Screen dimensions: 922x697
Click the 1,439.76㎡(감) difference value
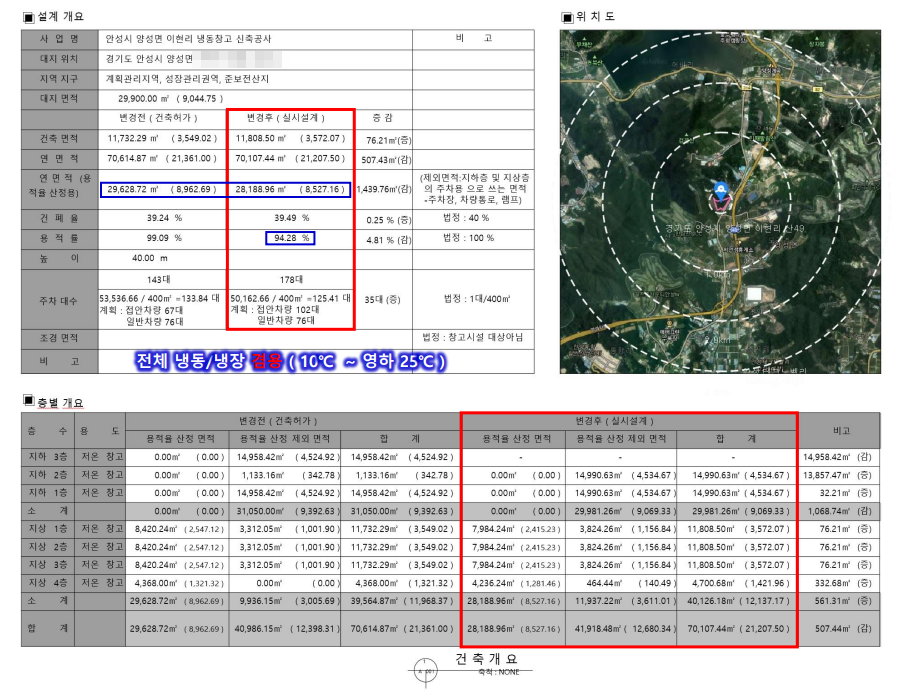pyautogui.click(x=384, y=189)
